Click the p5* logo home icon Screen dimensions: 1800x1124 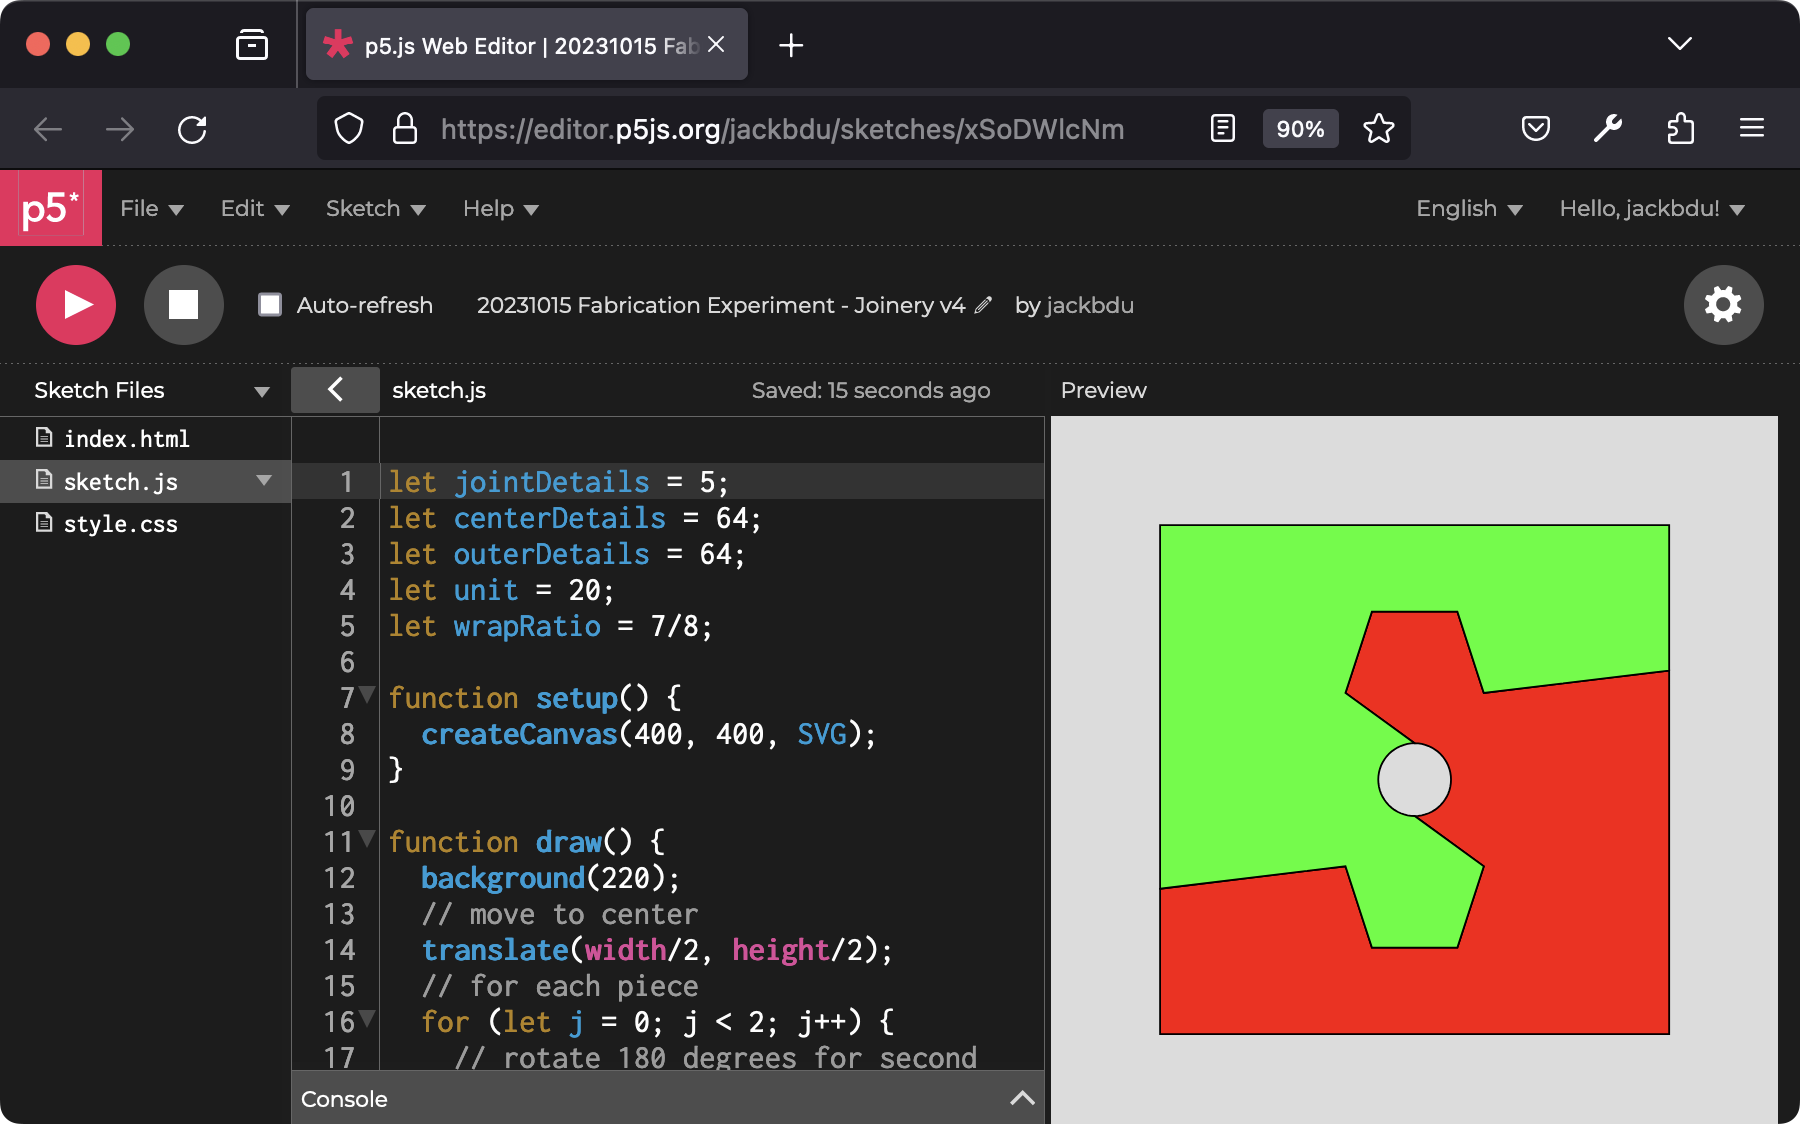[x=50, y=208]
